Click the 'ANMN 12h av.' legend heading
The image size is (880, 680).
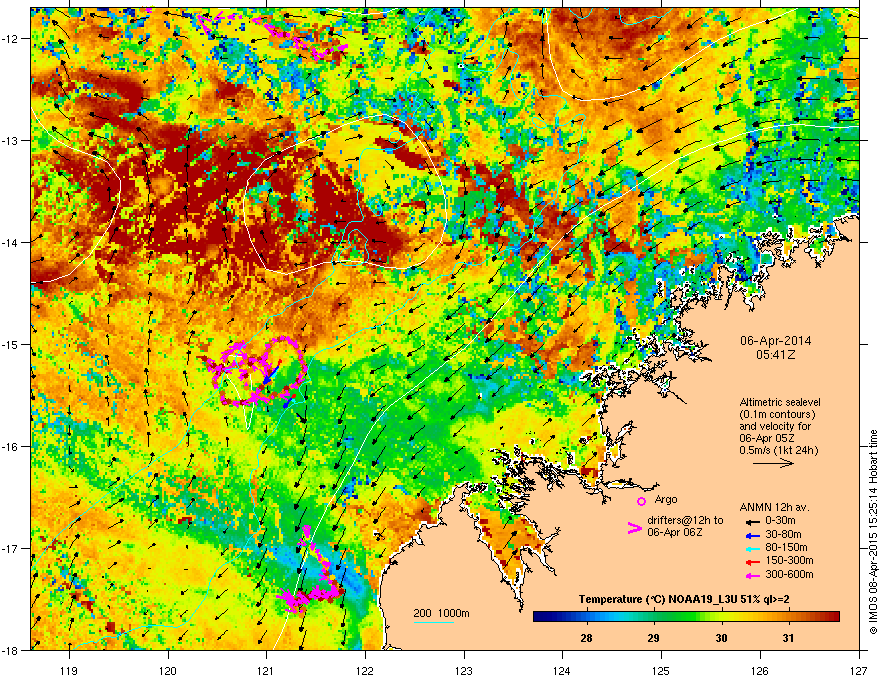[774, 508]
